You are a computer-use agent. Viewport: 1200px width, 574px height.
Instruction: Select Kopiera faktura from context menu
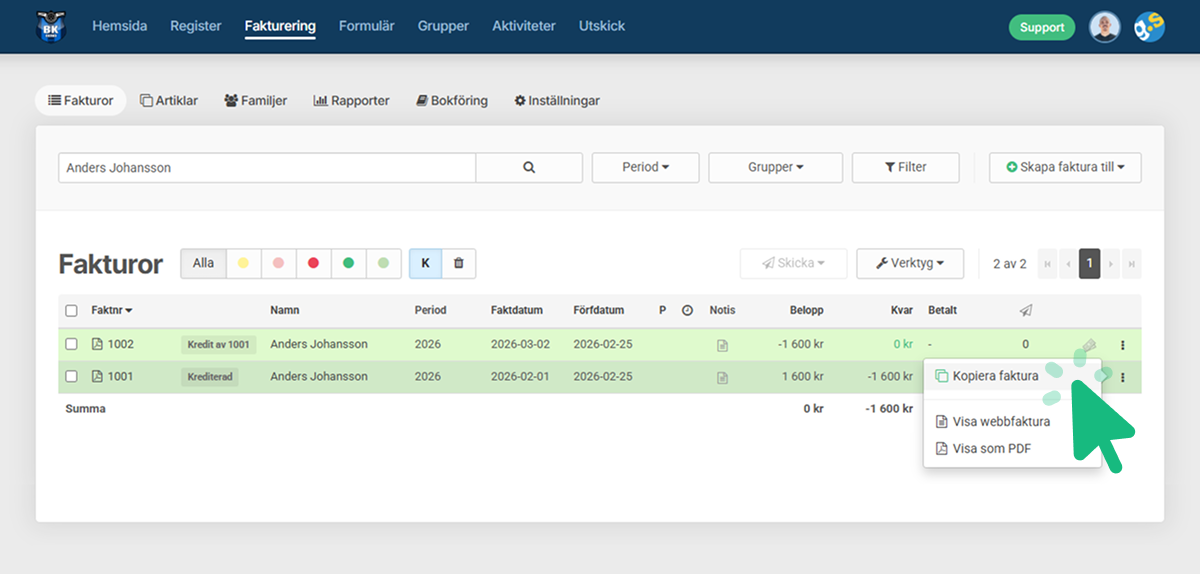pos(994,376)
